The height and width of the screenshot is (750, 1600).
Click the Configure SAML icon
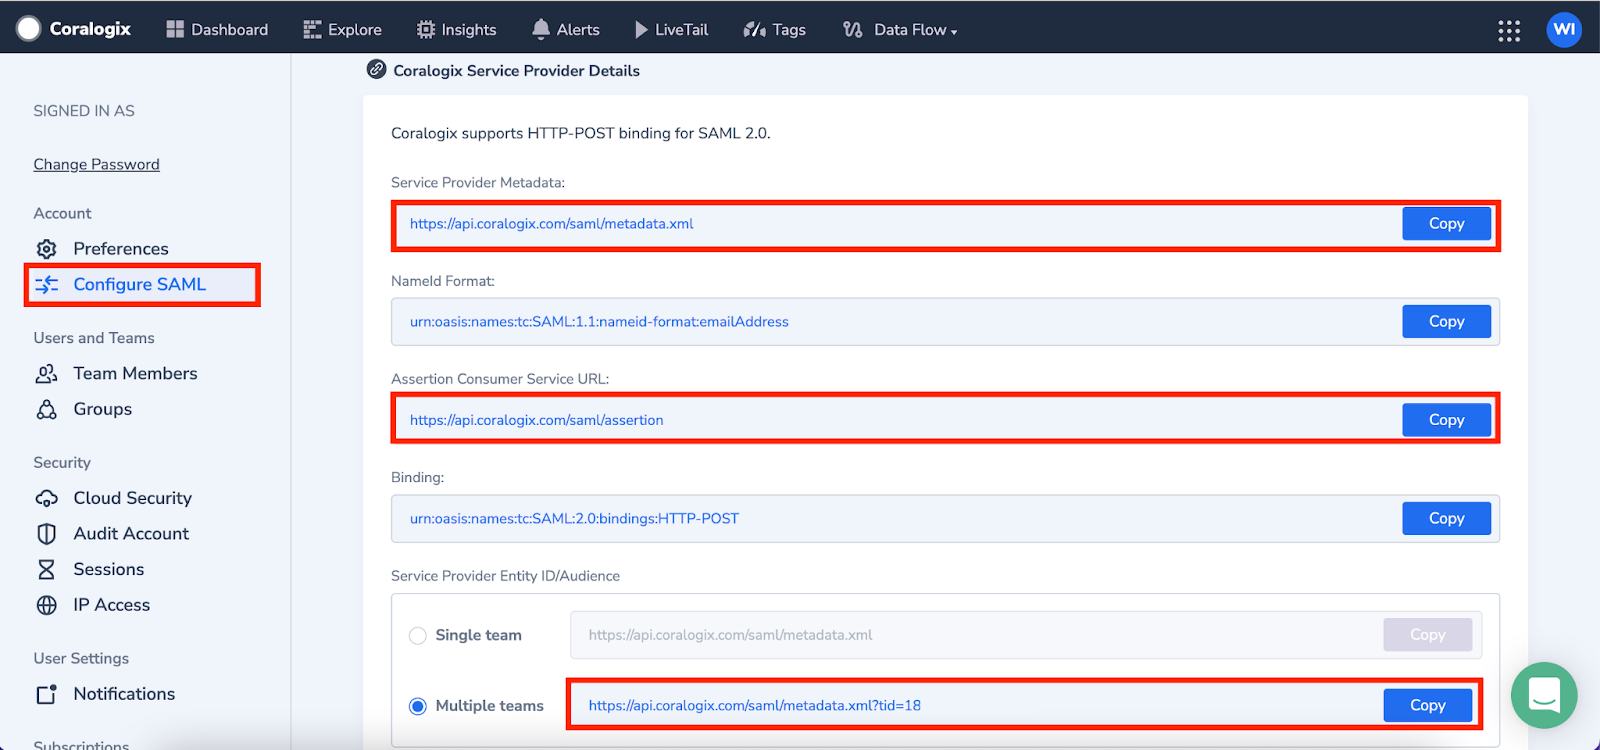pos(47,285)
